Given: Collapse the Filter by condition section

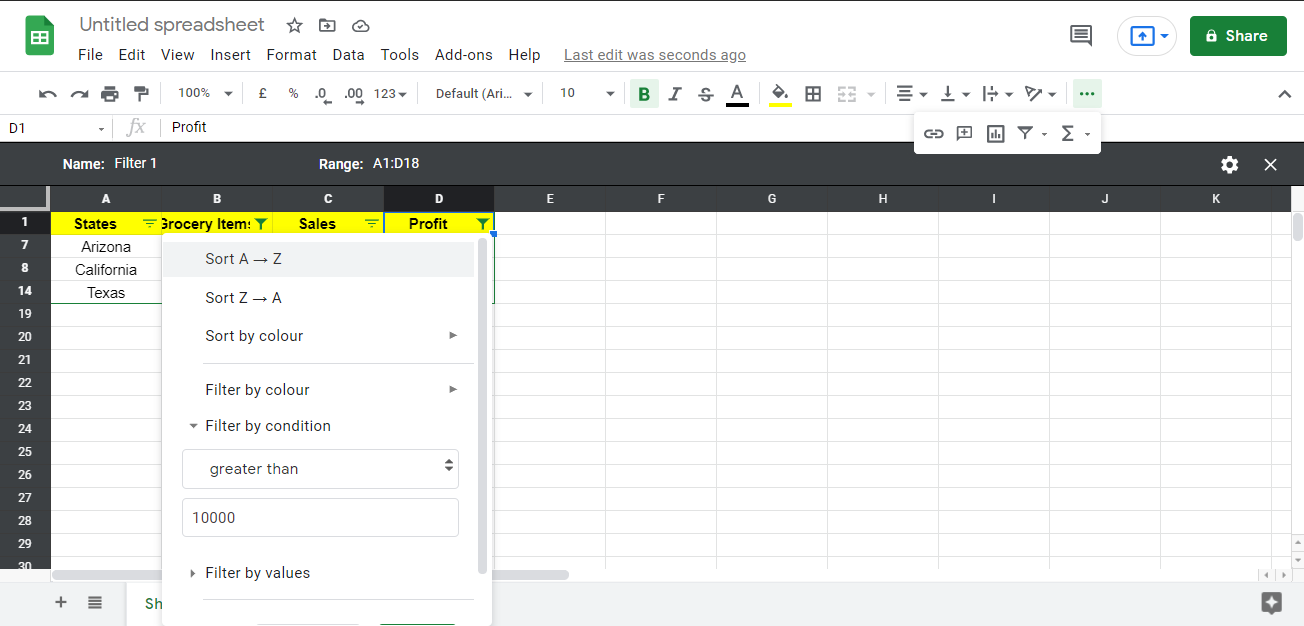Looking at the screenshot, I should [x=260, y=426].
